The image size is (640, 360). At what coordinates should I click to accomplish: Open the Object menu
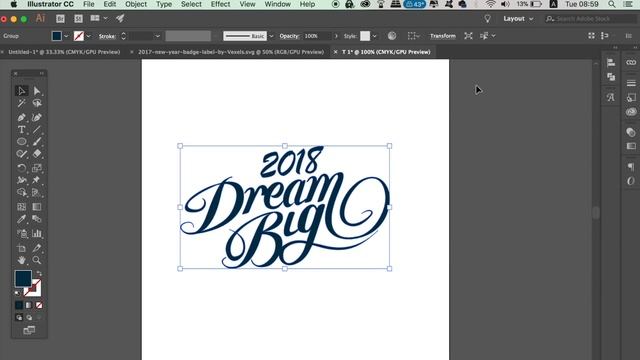136,4
